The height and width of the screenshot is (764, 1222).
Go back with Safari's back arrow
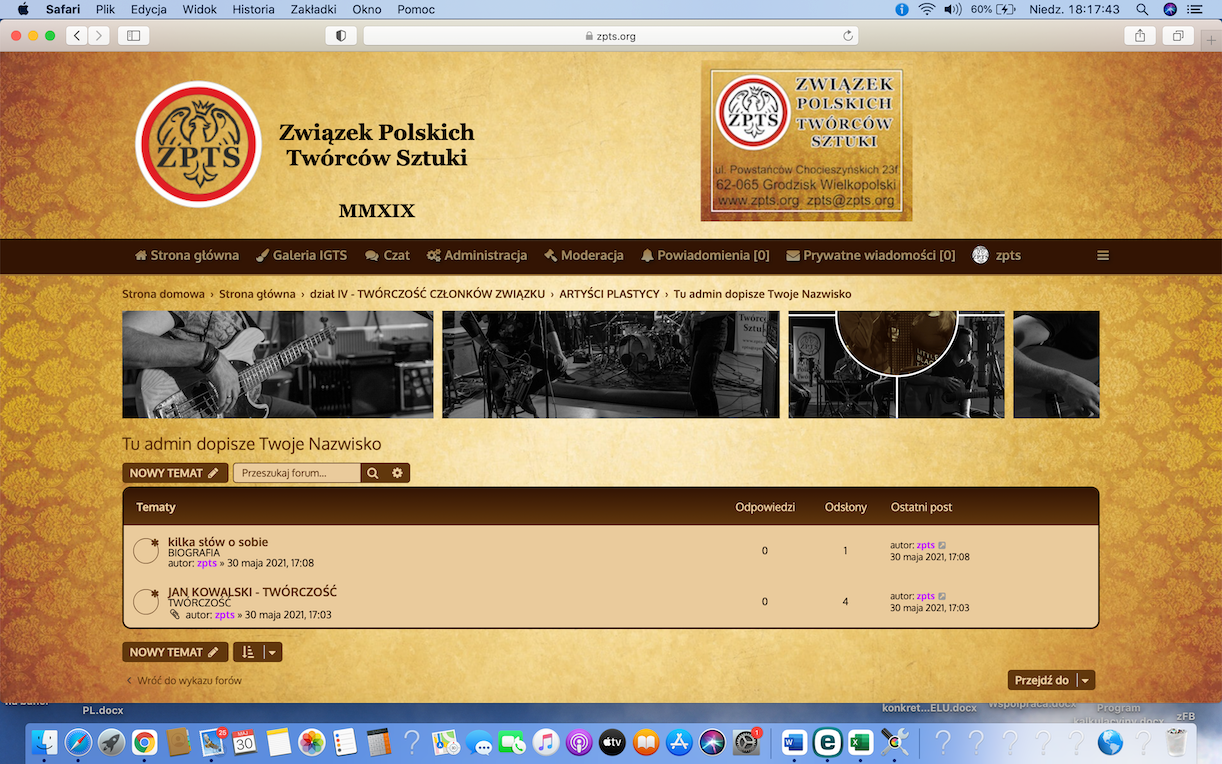77,36
